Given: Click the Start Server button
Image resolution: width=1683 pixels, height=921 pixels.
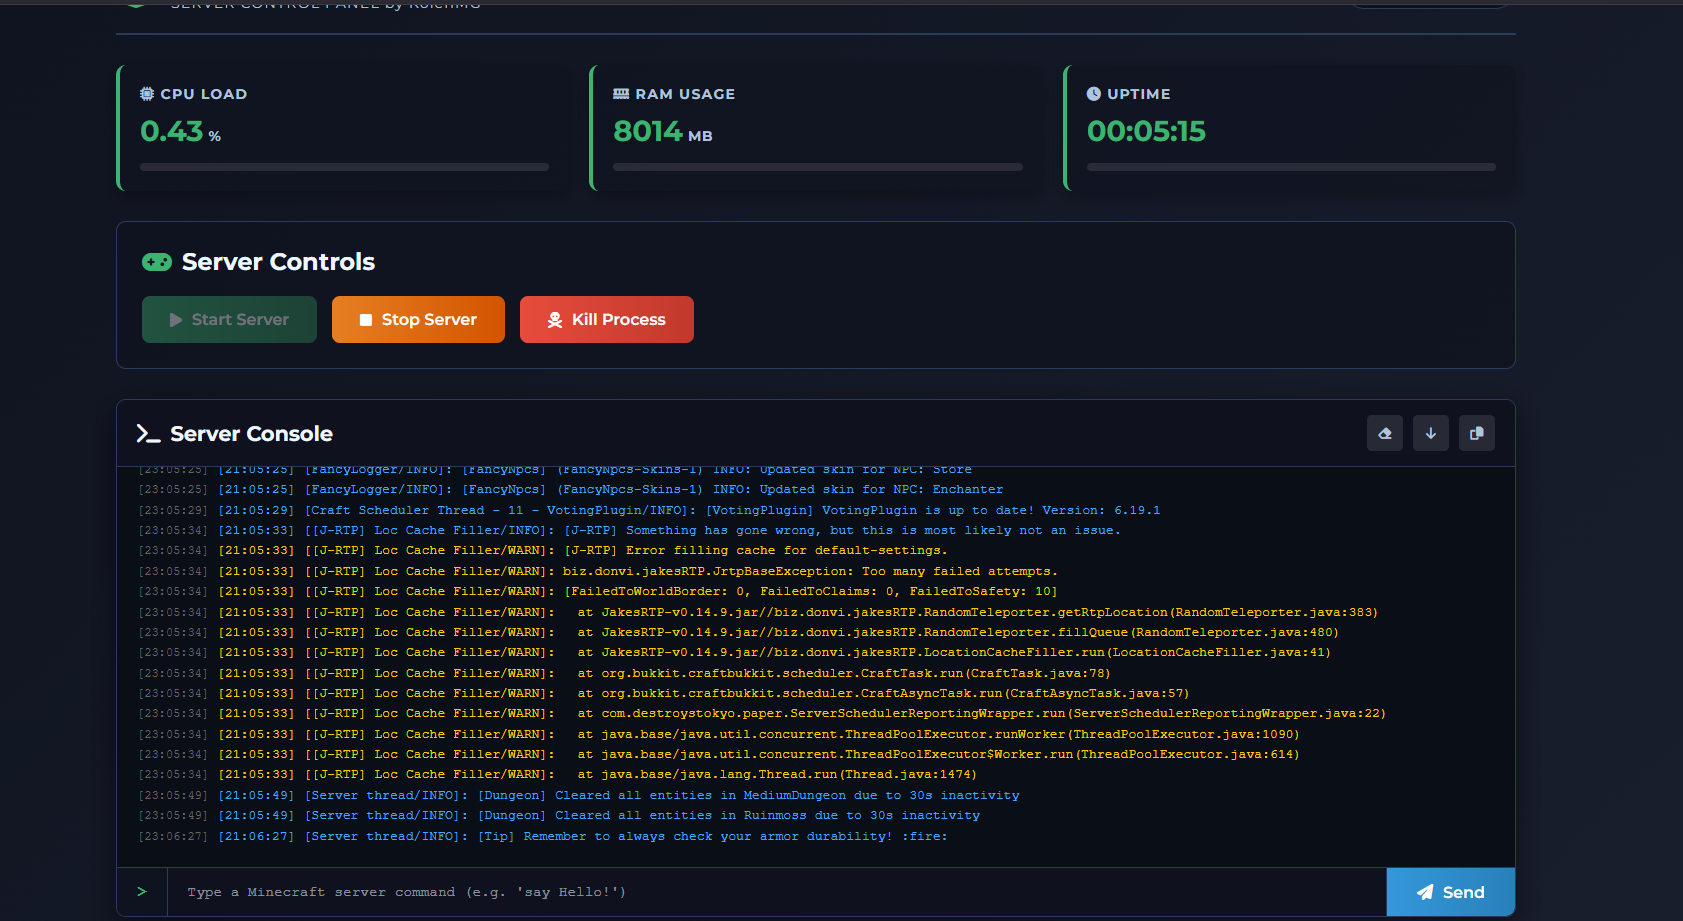Looking at the screenshot, I should coord(229,320).
